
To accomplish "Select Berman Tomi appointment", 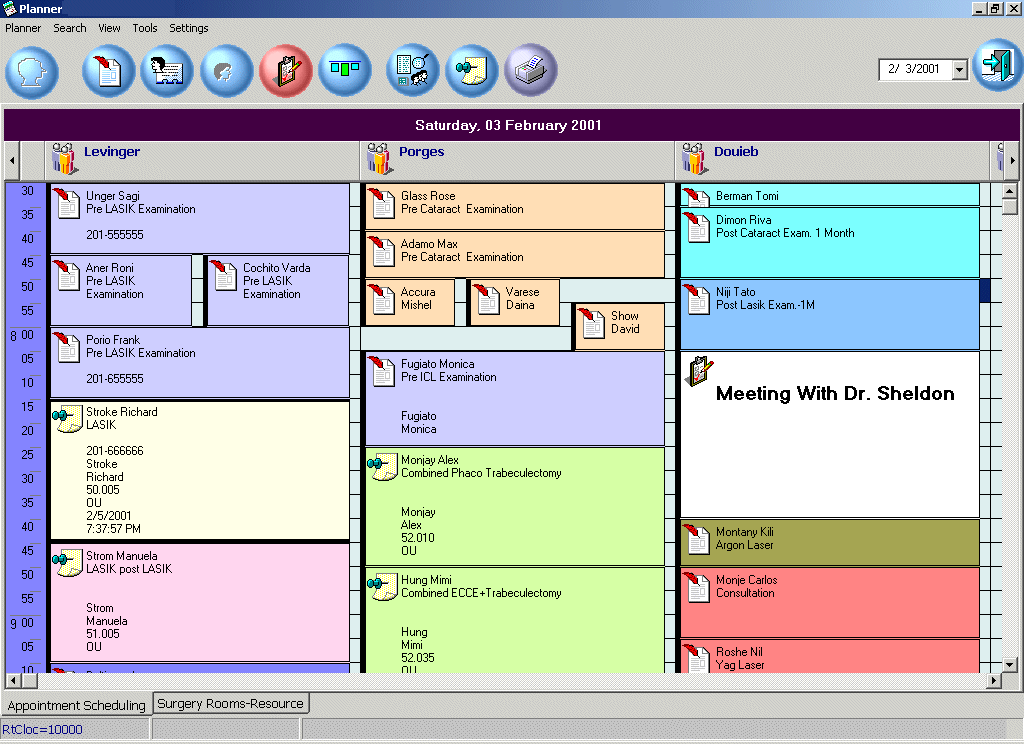I will (x=830, y=195).
